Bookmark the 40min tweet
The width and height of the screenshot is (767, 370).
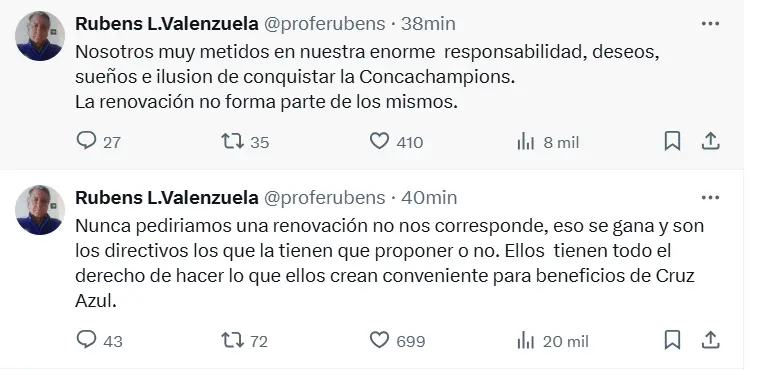673,340
